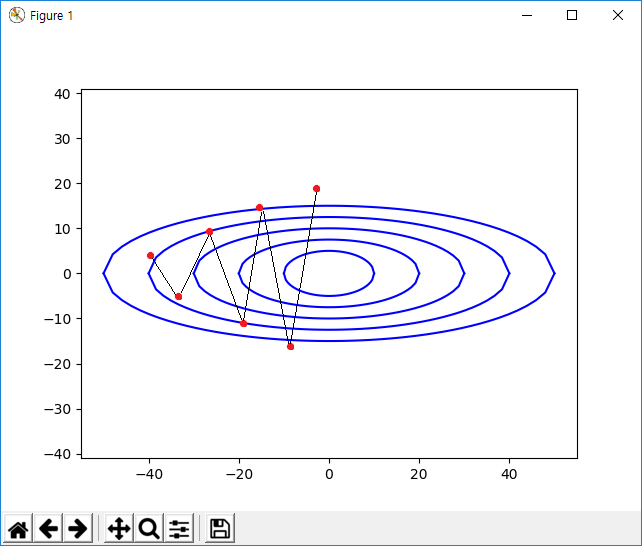Click the x-axis label −20
642x546 pixels.
239,474
